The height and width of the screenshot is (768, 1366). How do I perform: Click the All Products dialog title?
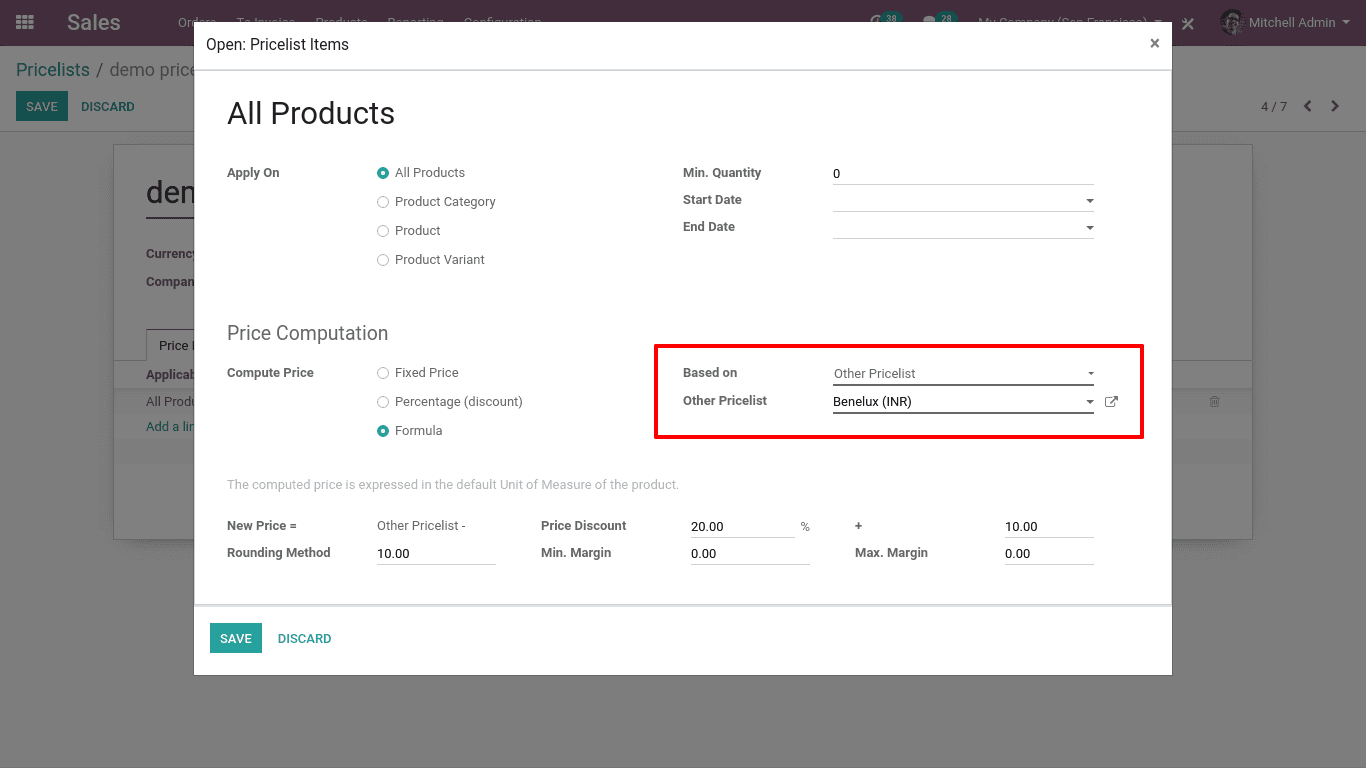point(311,113)
